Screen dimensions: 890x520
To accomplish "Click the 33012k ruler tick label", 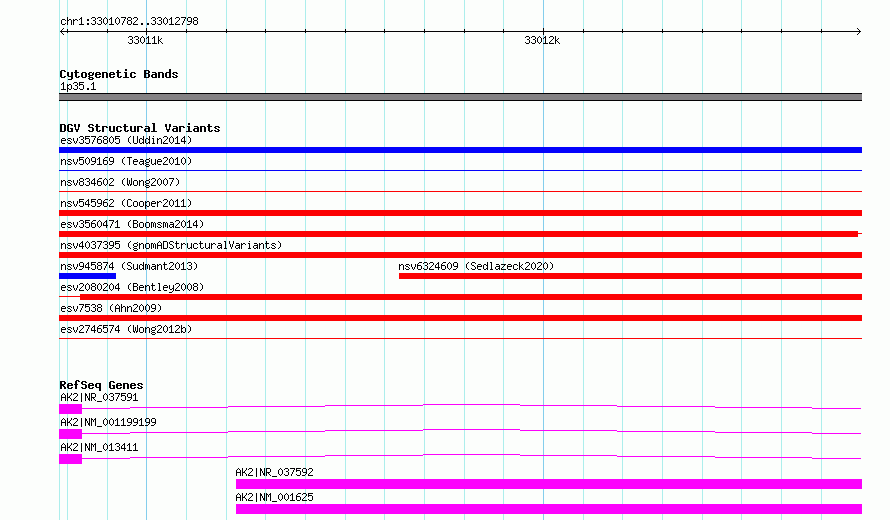I will tap(542, 40).
